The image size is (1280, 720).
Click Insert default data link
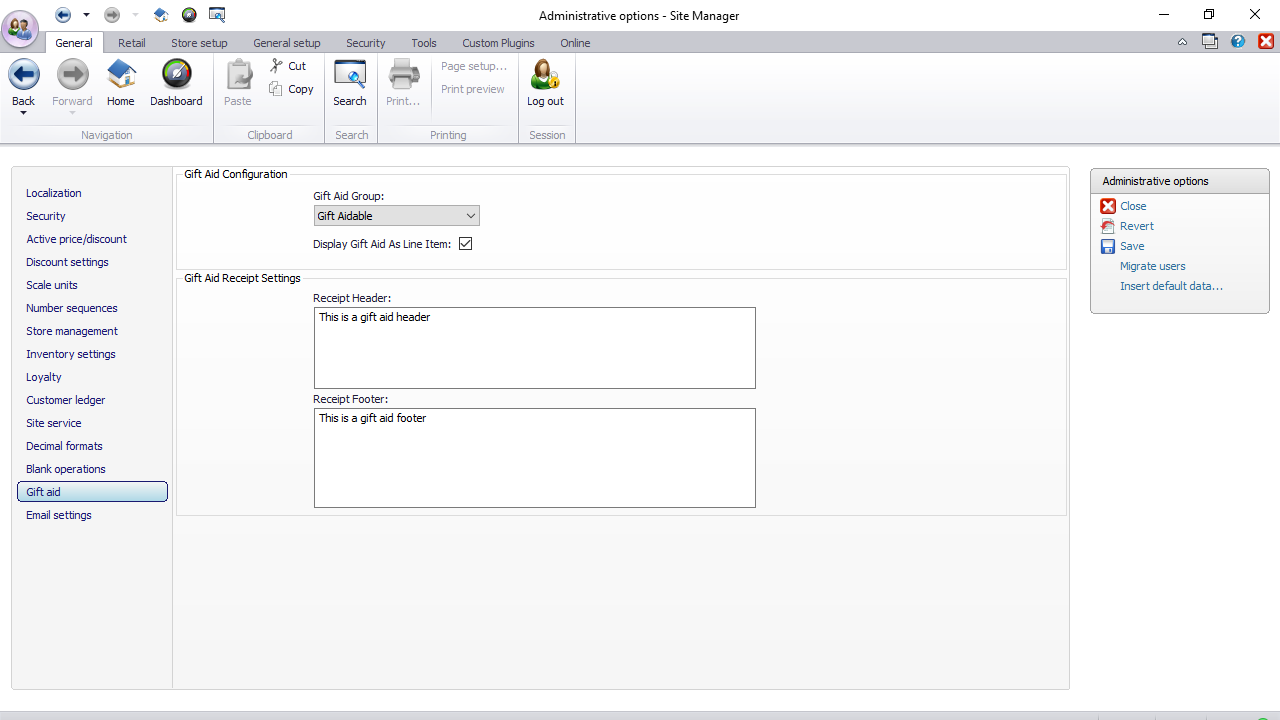(1171, 286)
